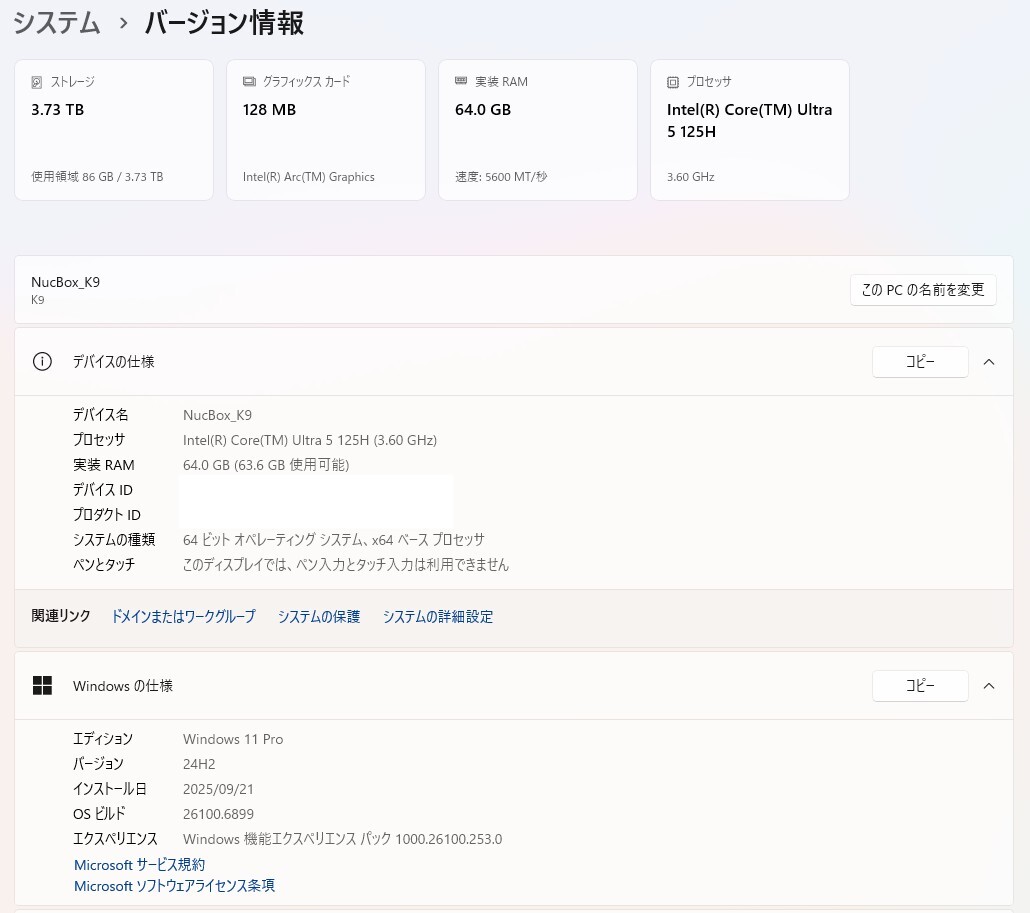The height and width of the screenshot is (913, 1030).
Task: Open the 実装 RAM 64.0 GB card
Action: point(537,130)
